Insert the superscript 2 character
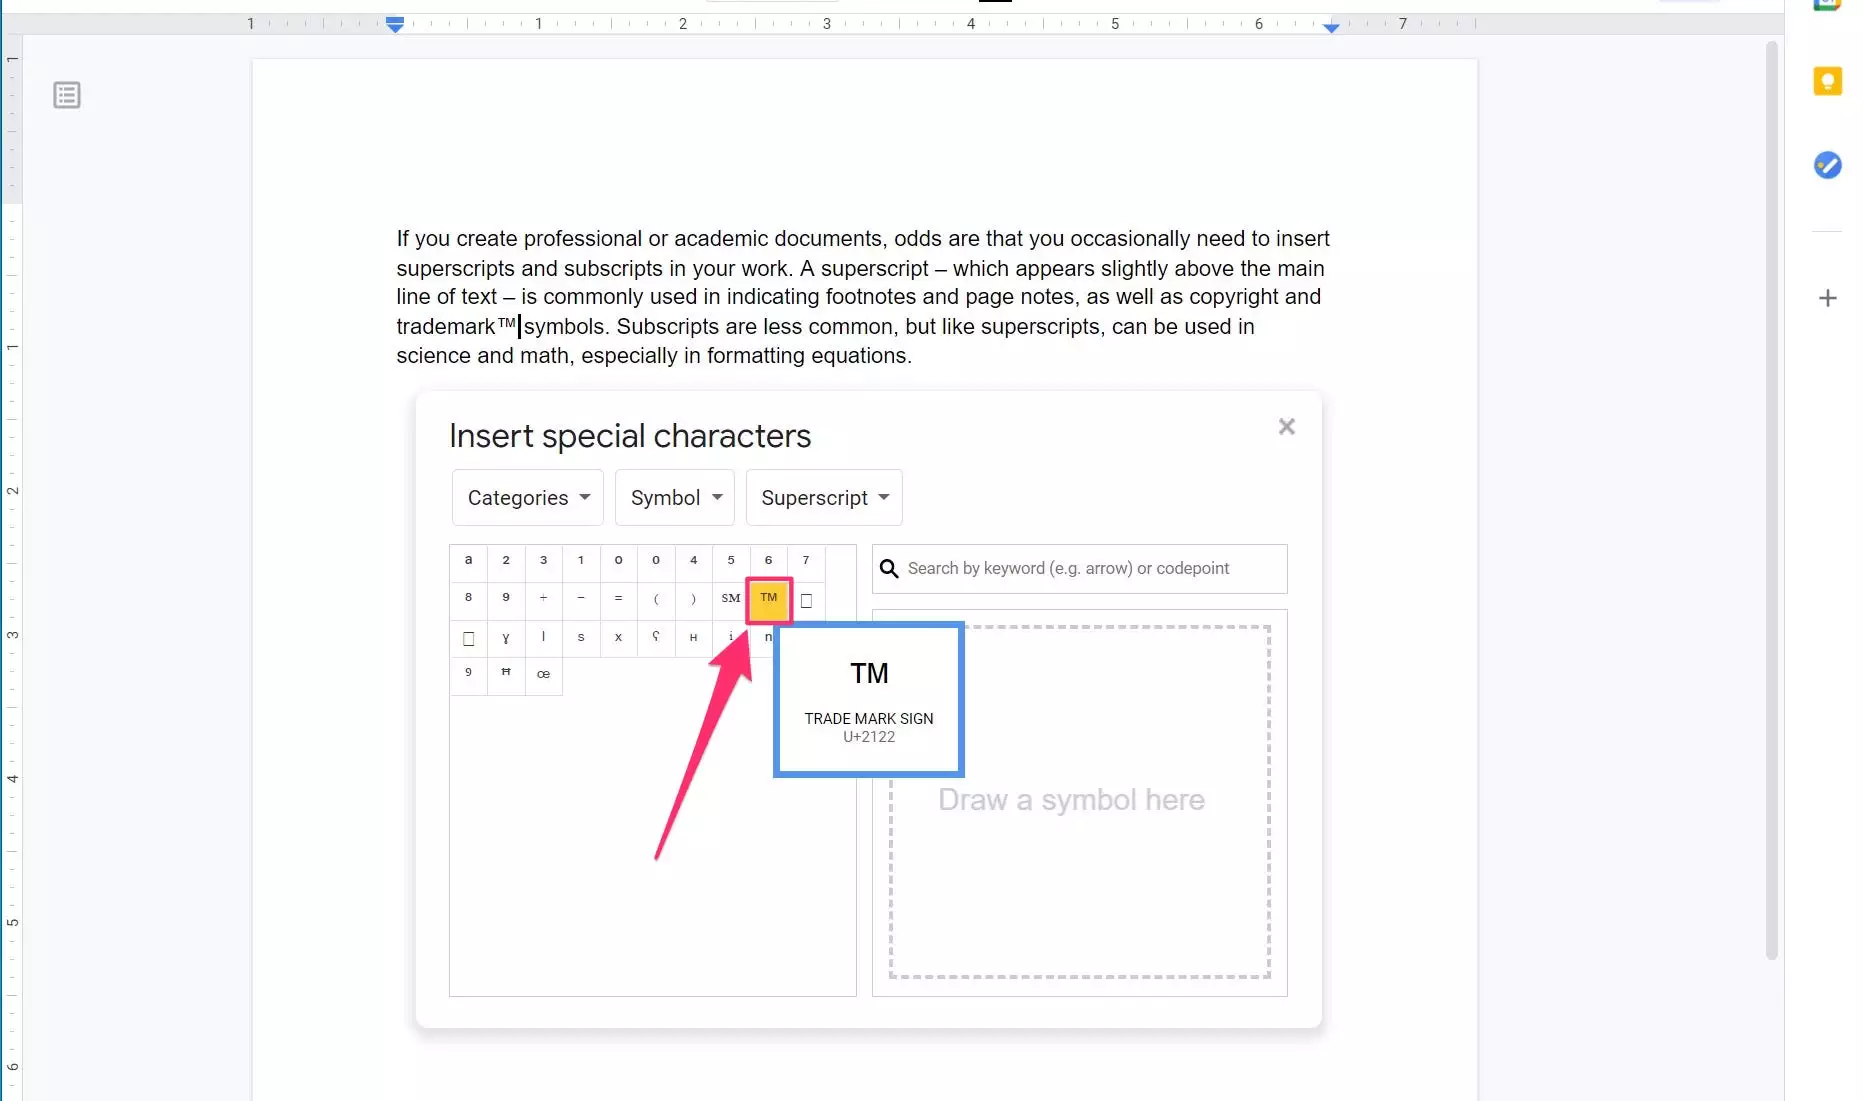 [x=506, y=561]
